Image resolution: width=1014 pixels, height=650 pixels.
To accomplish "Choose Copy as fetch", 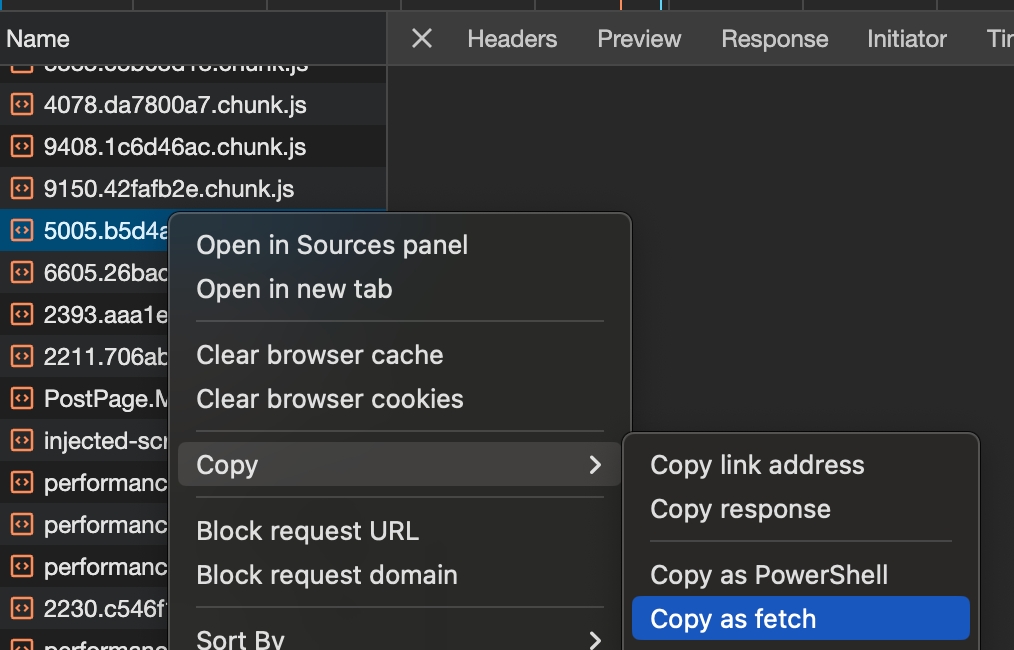I will click(733, 619).
